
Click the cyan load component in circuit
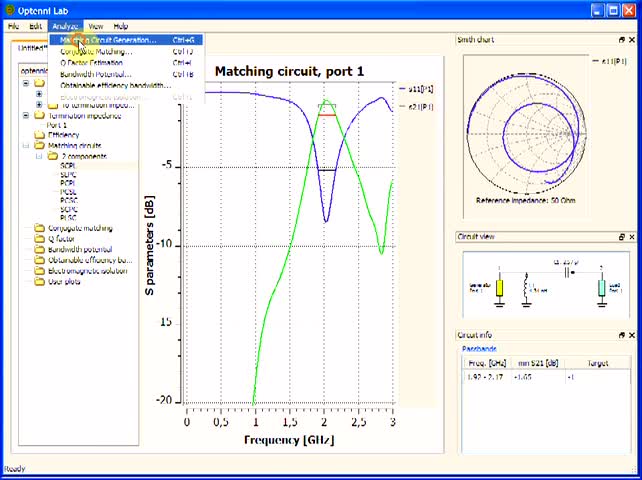pyautogui.click(x=601, y=288)
